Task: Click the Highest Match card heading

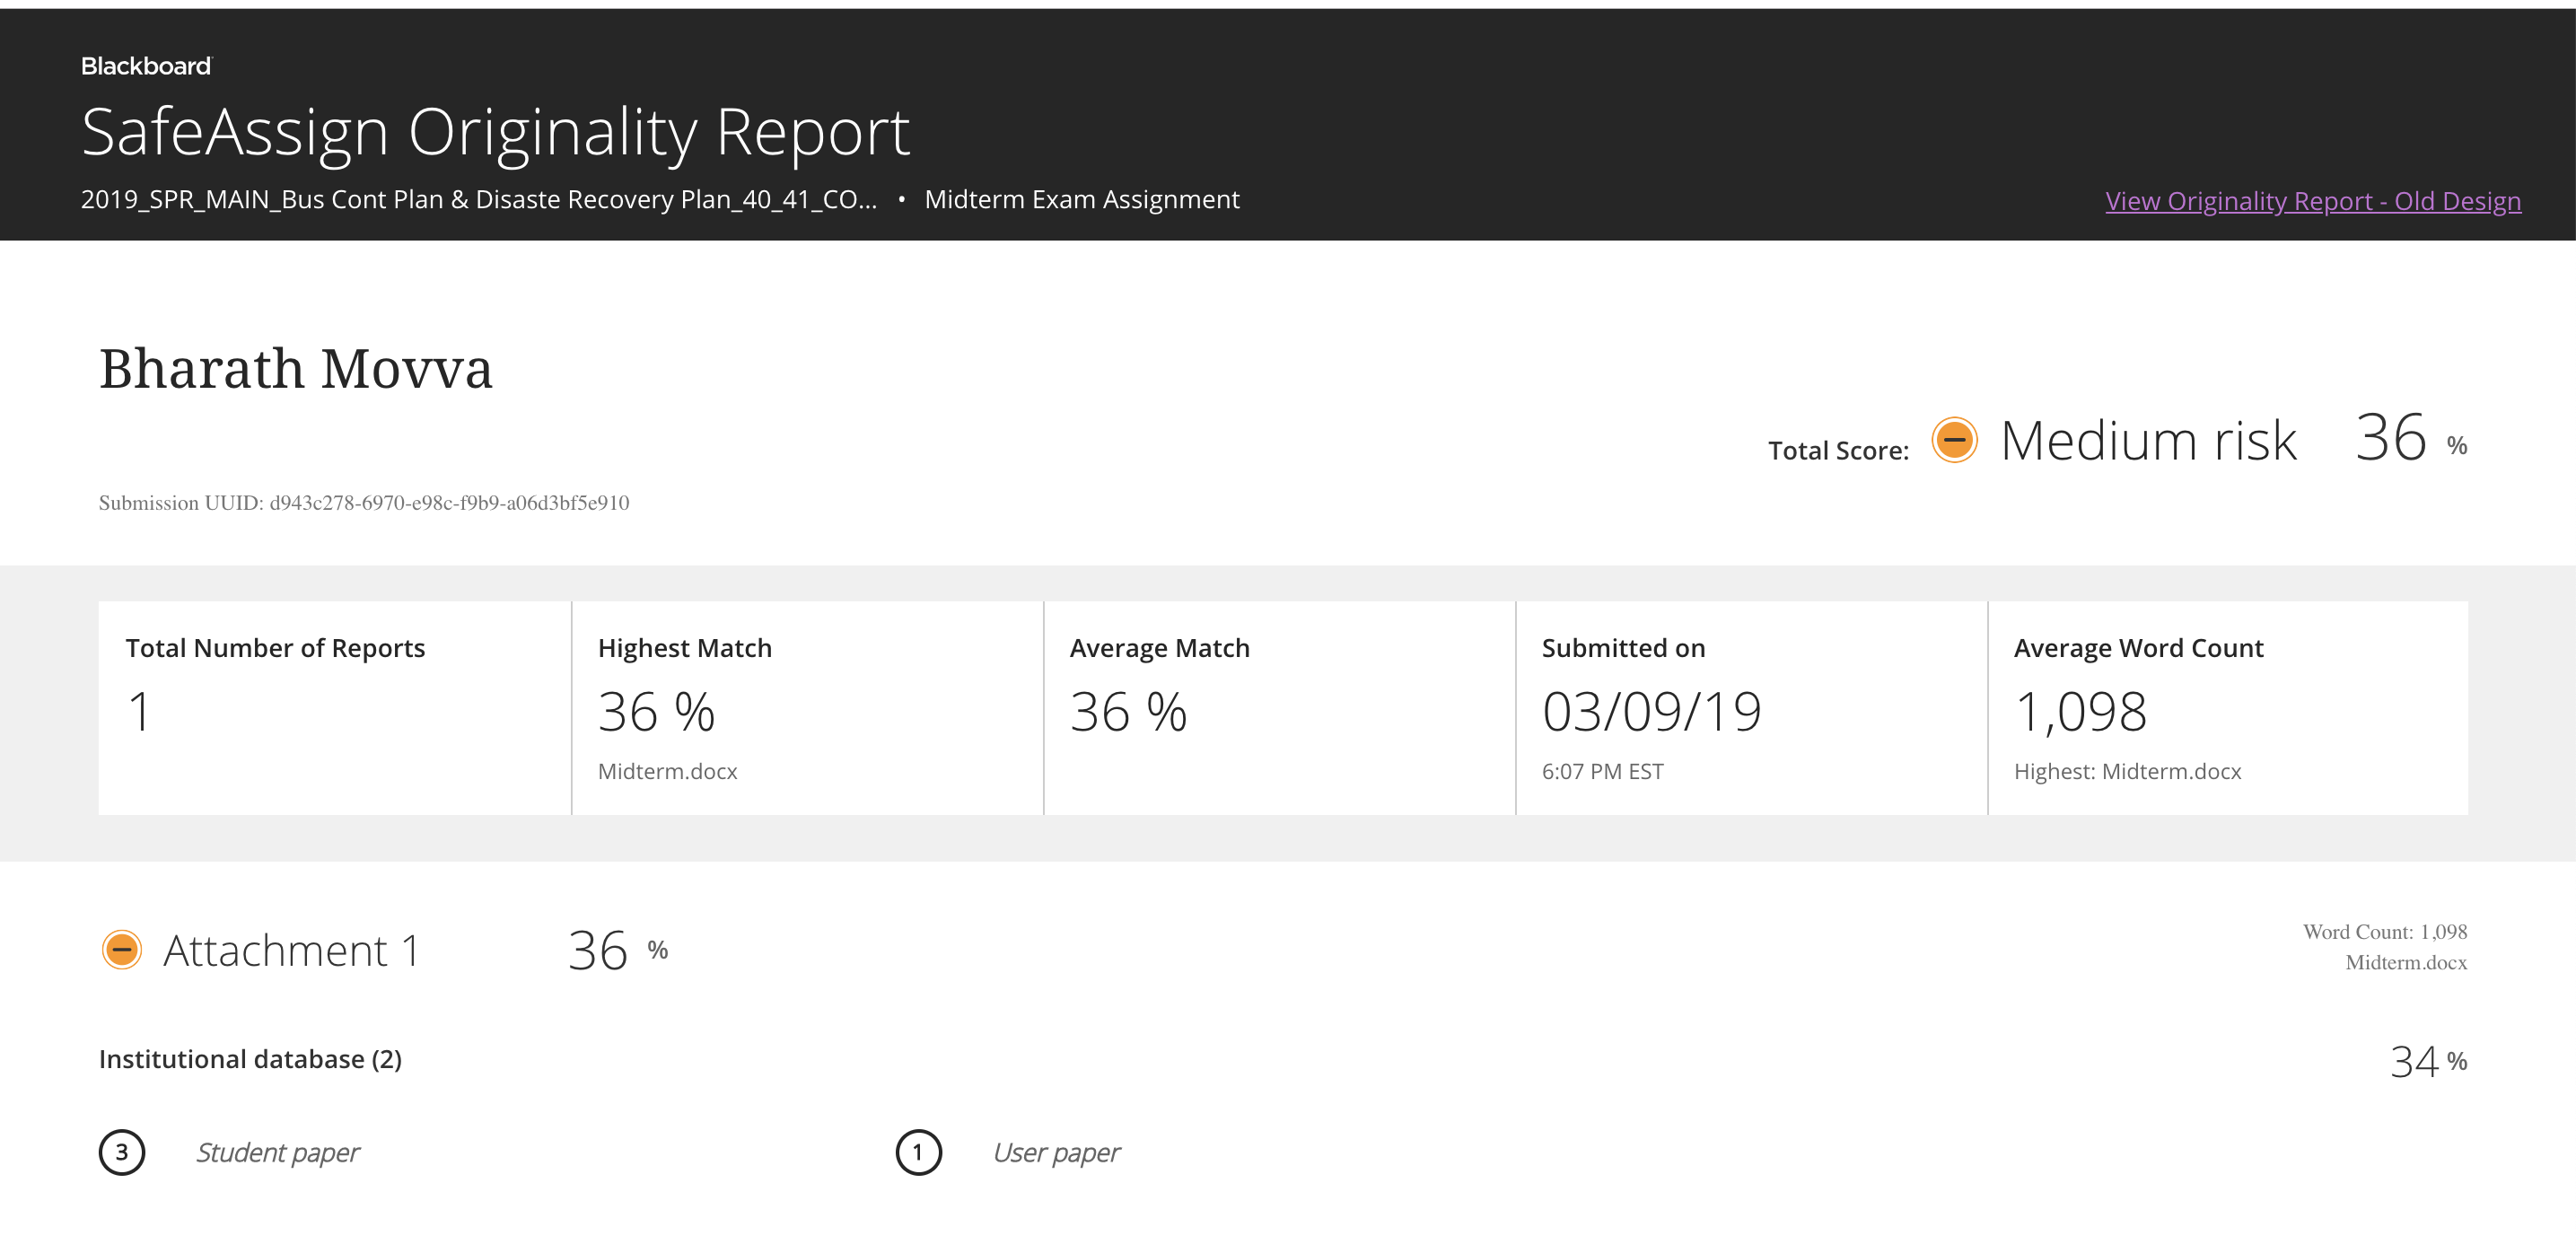Action: [685, 648]
